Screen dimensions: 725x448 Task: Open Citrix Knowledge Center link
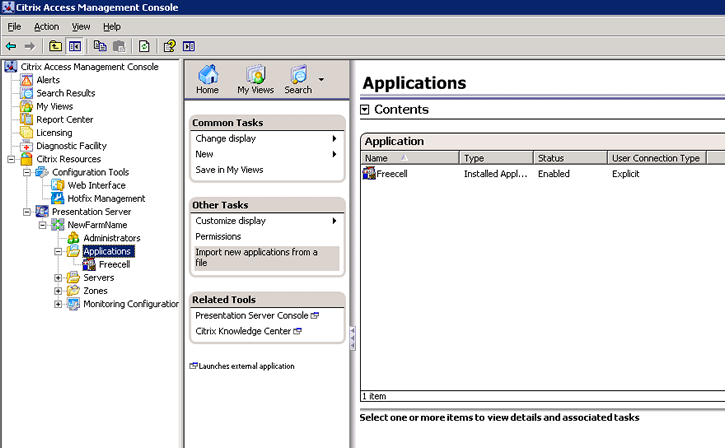248,331
